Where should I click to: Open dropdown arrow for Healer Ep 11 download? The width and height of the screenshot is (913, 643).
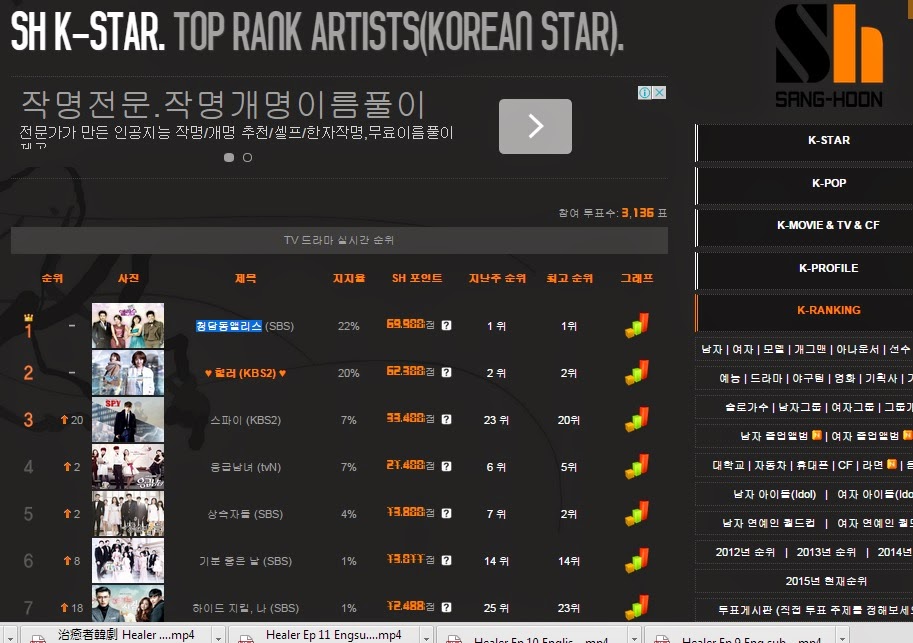click(x=427, y=637)
